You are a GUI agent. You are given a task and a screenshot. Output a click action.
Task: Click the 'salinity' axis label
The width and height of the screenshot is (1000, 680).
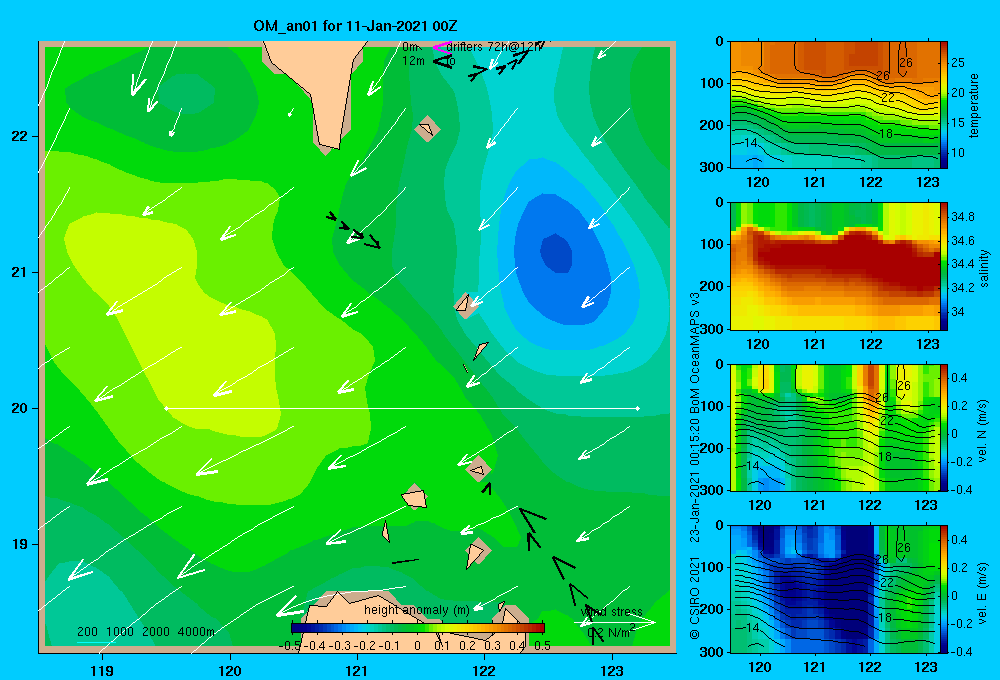(983, 268)
